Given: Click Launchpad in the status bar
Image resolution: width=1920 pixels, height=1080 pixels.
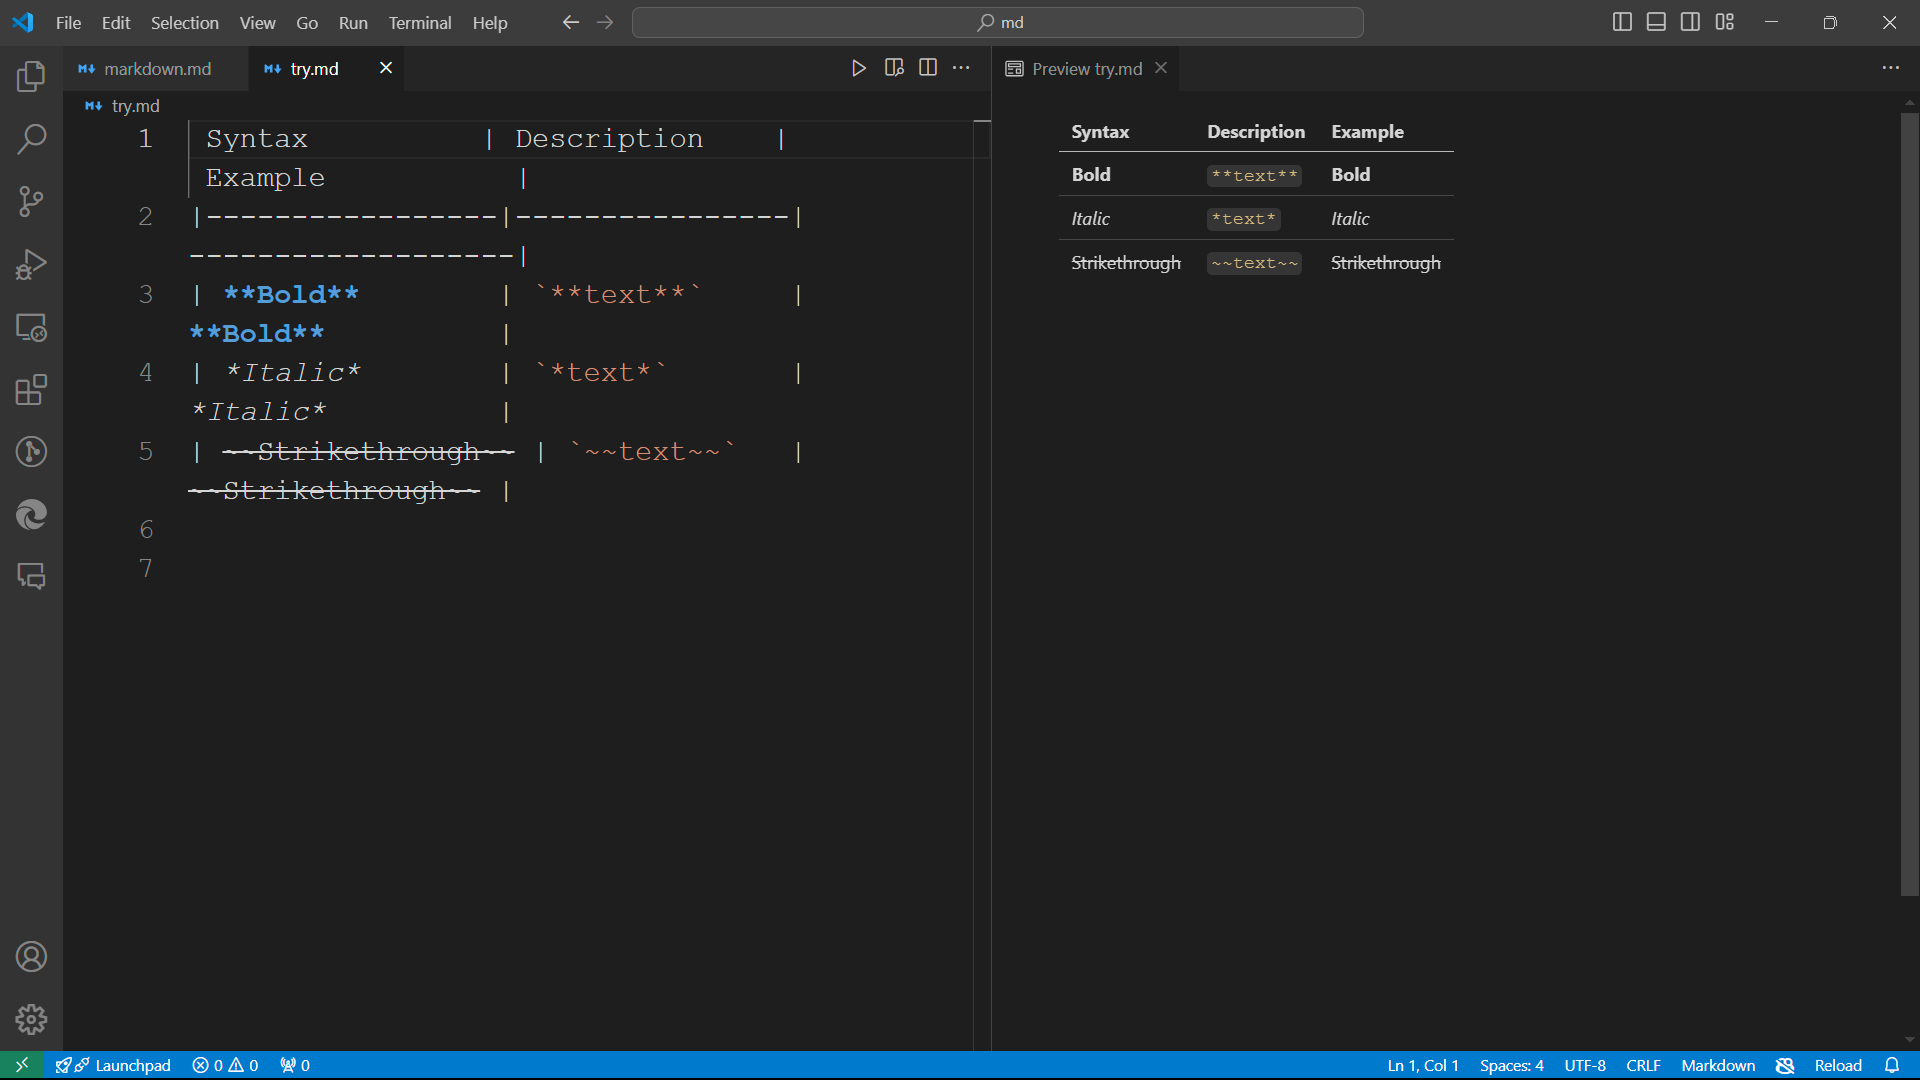Looking at the screenshot, I should click(113, 1065).
